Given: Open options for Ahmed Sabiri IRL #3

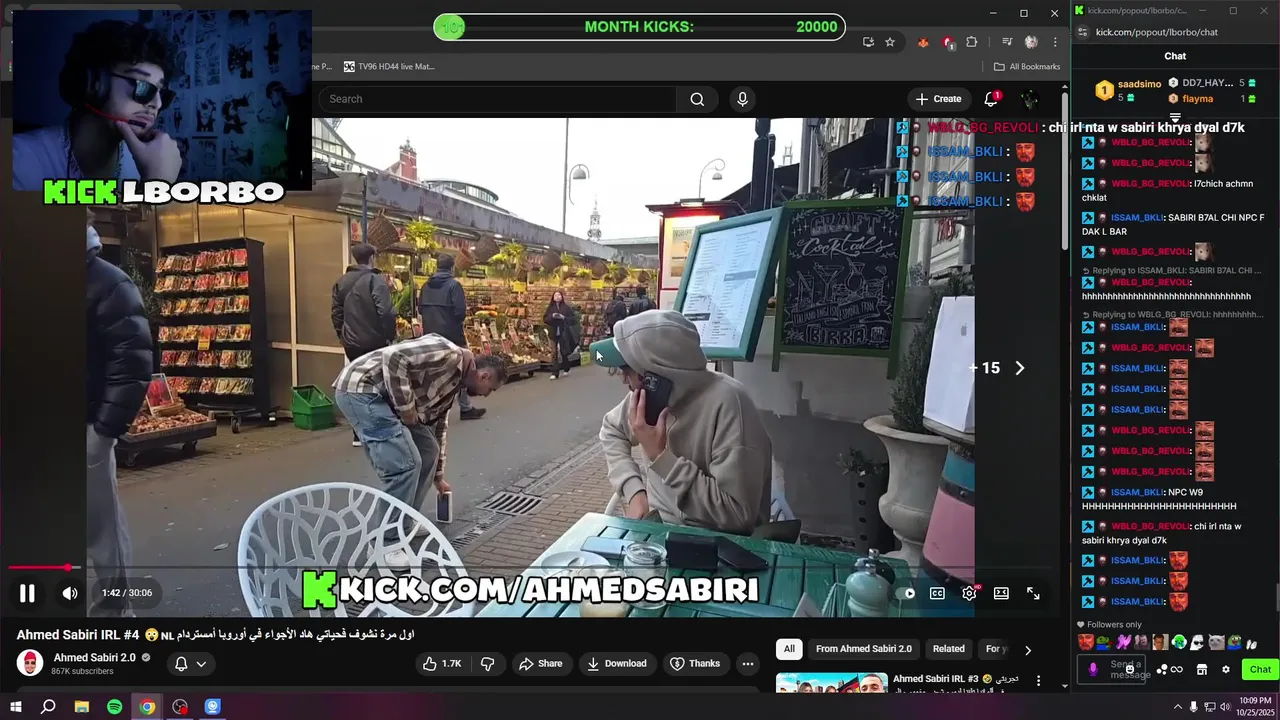Looking at the screenshot, I should pyautogui.click(x=1038, y=681).
